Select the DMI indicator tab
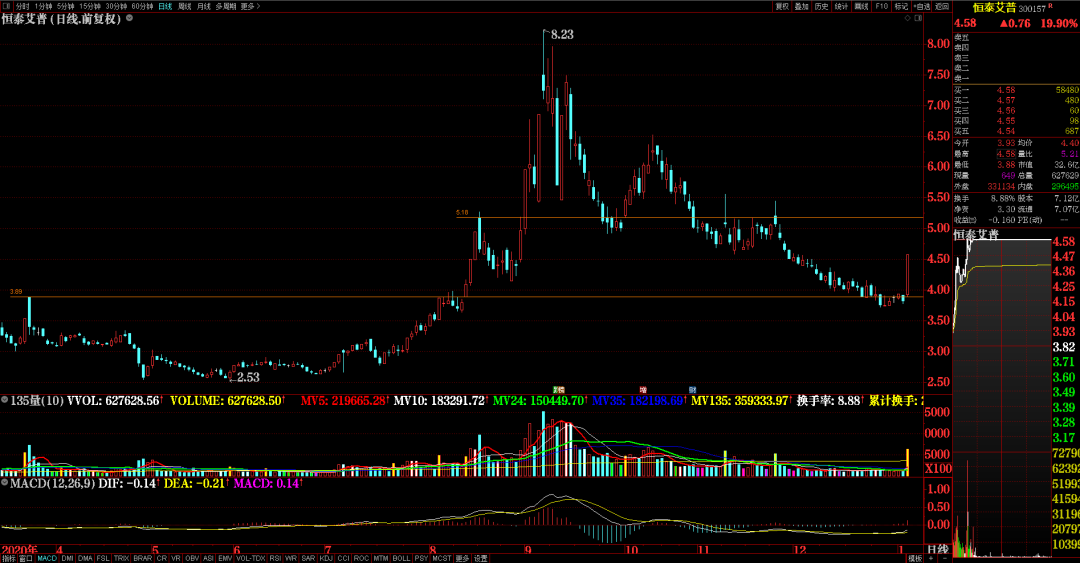The height and width of the screenshot is (563, 1080). pyautogui.click(x=68, y=558)
